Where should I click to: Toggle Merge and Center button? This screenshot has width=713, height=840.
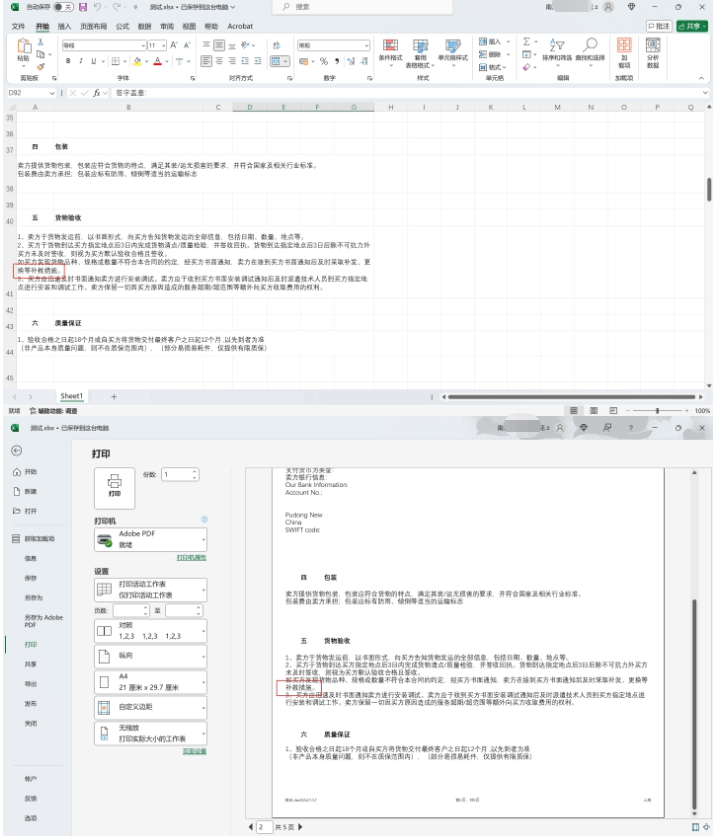click(276, 61)
